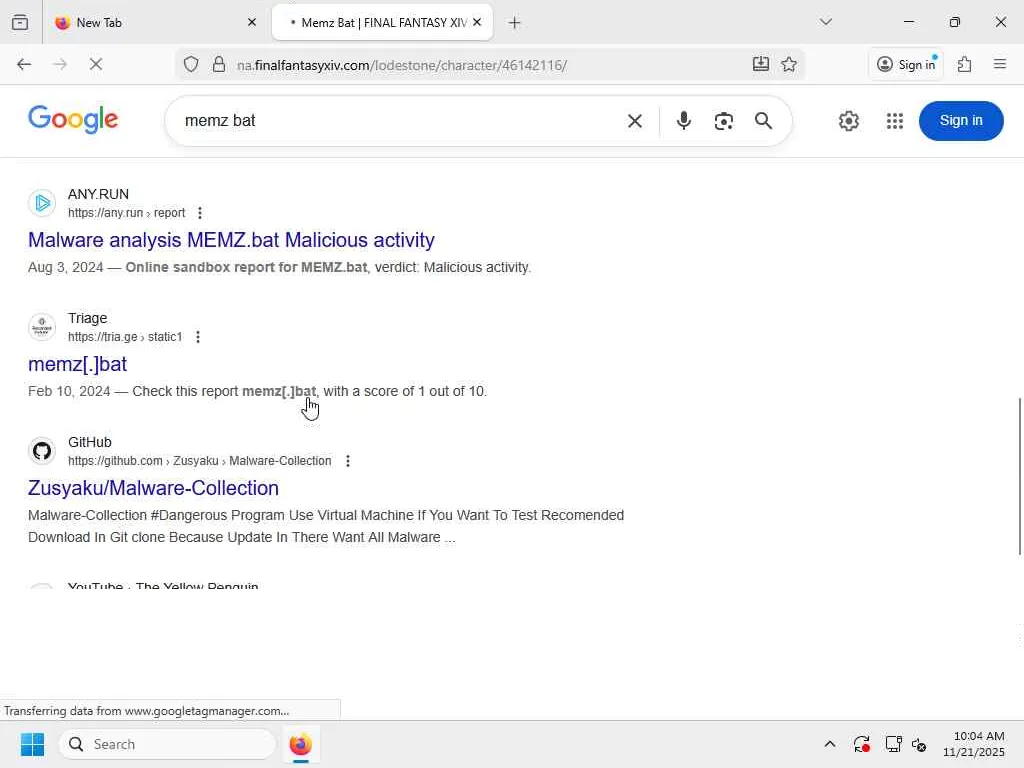
Task: Search by image with camera lens icon
Action: tap(724, 121)
